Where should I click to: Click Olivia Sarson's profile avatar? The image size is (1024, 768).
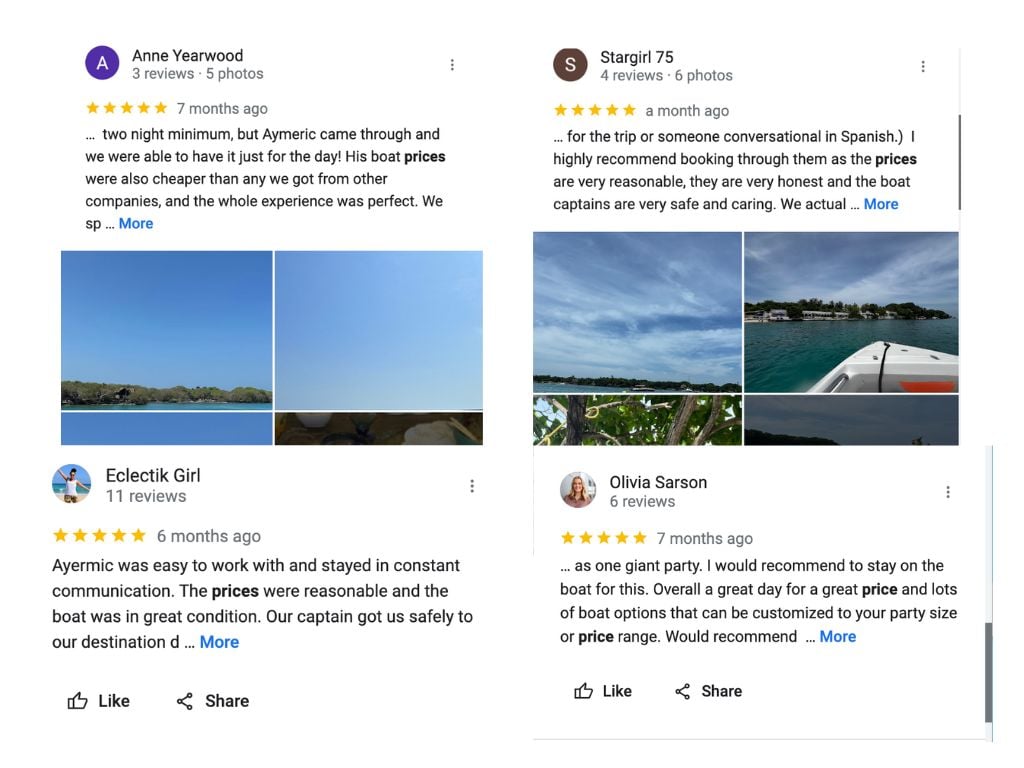pos(578,490)
